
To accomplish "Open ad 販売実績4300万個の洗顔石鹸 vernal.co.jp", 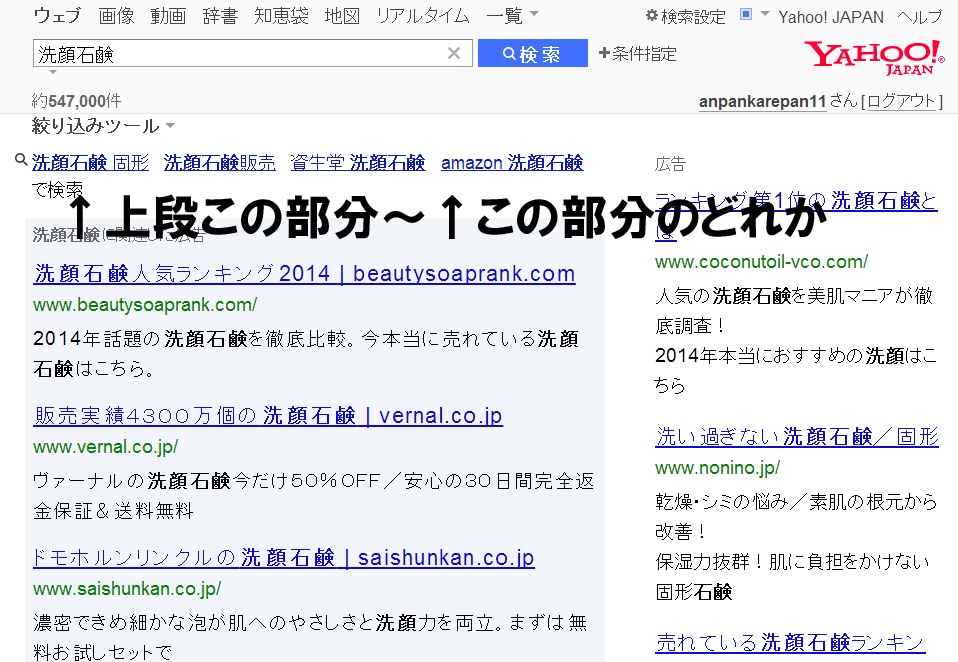I will (x=268, y=415).
